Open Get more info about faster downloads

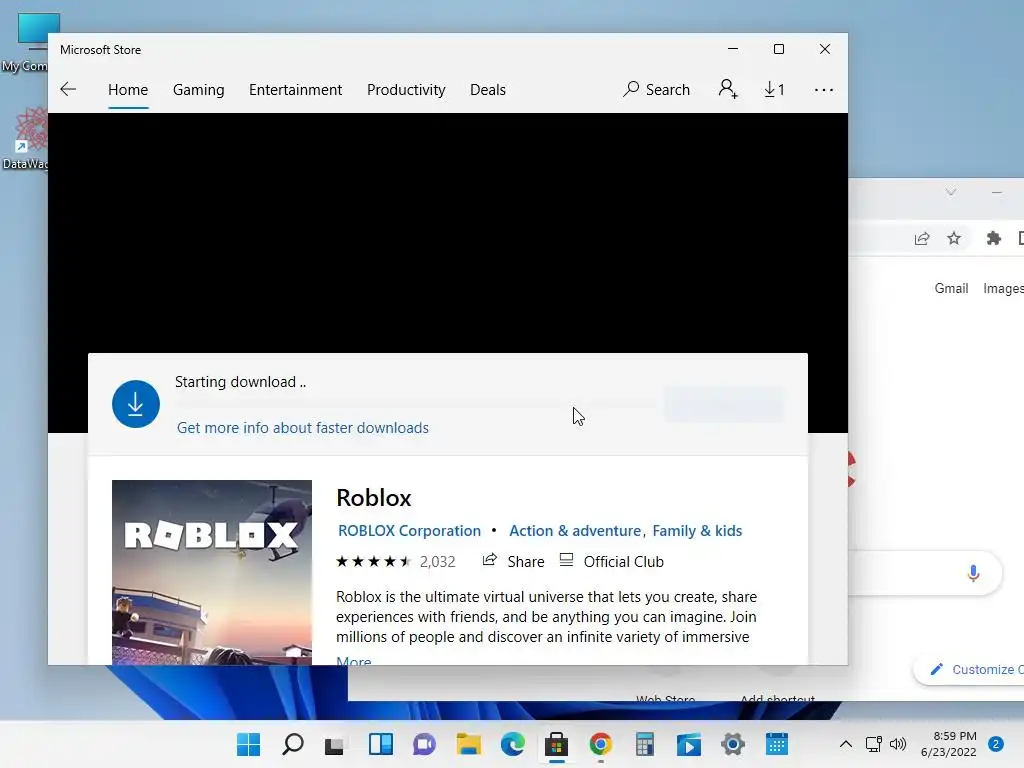point(303,428)
